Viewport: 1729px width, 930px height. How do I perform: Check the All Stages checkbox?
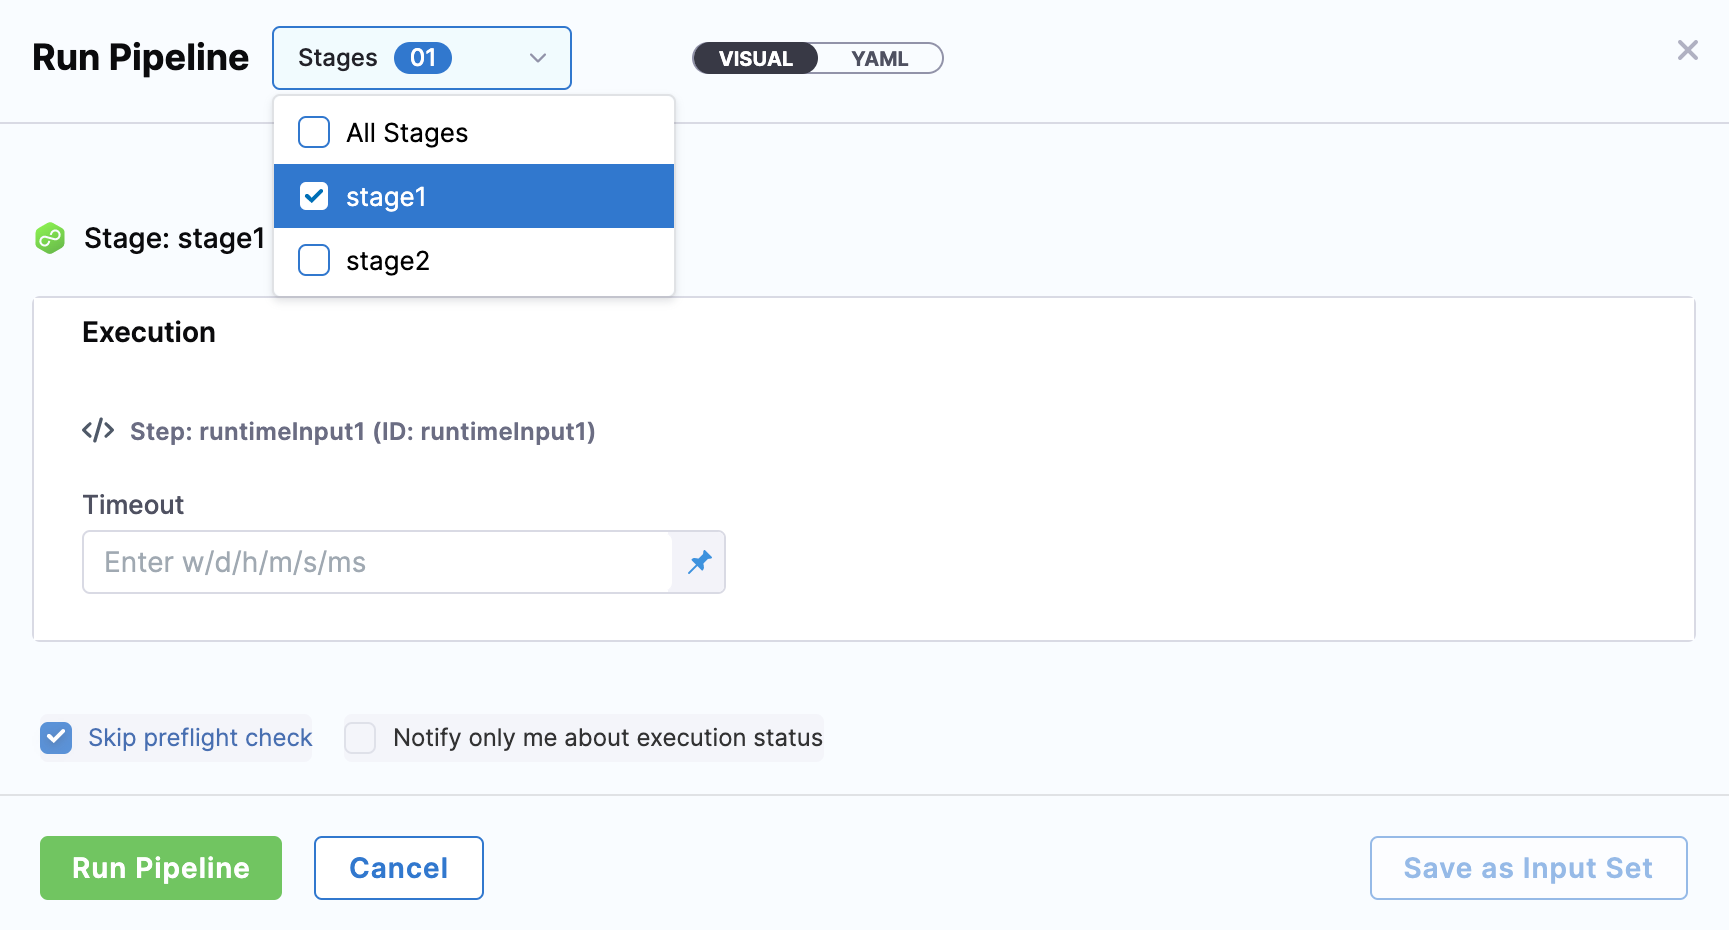point(314,132)
